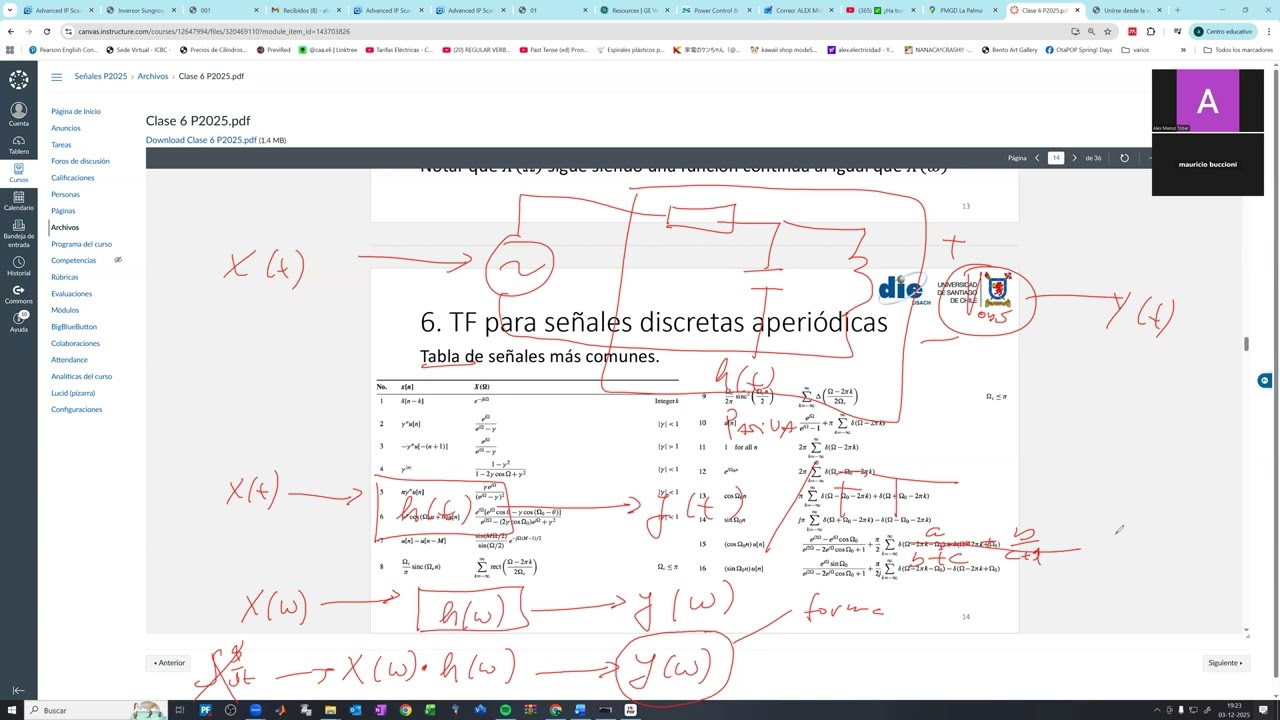The width and height of the screenshot is (1280, 720).
Task: Click the Anterior button
Action: click(169, 663)
